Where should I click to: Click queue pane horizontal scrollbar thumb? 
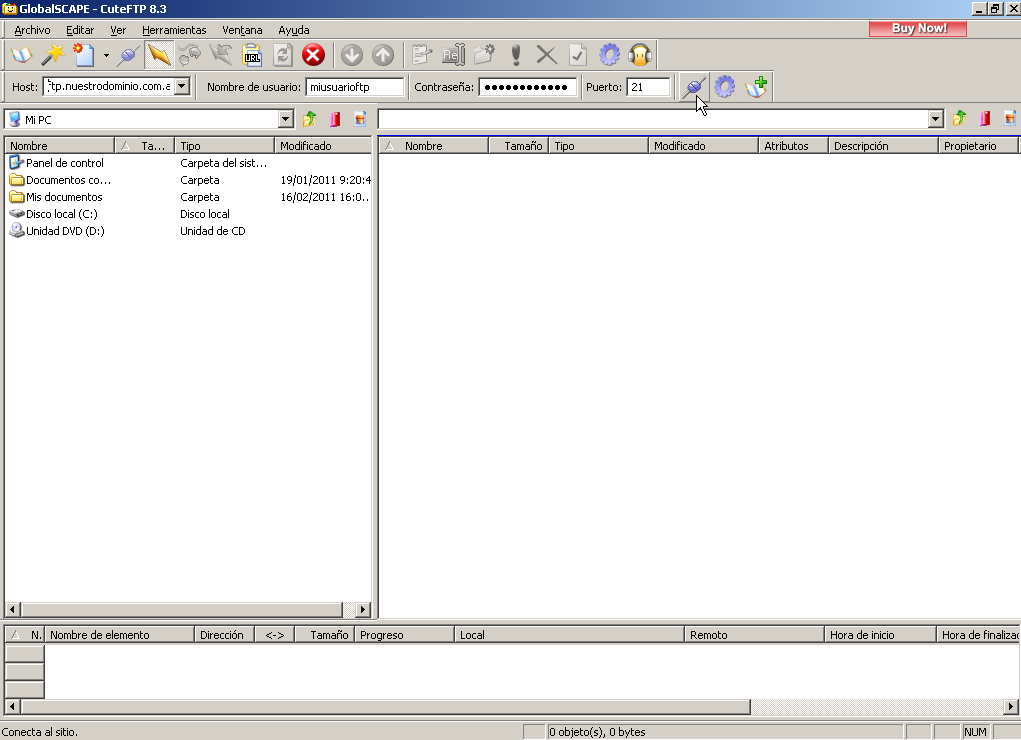pos(385,707)
